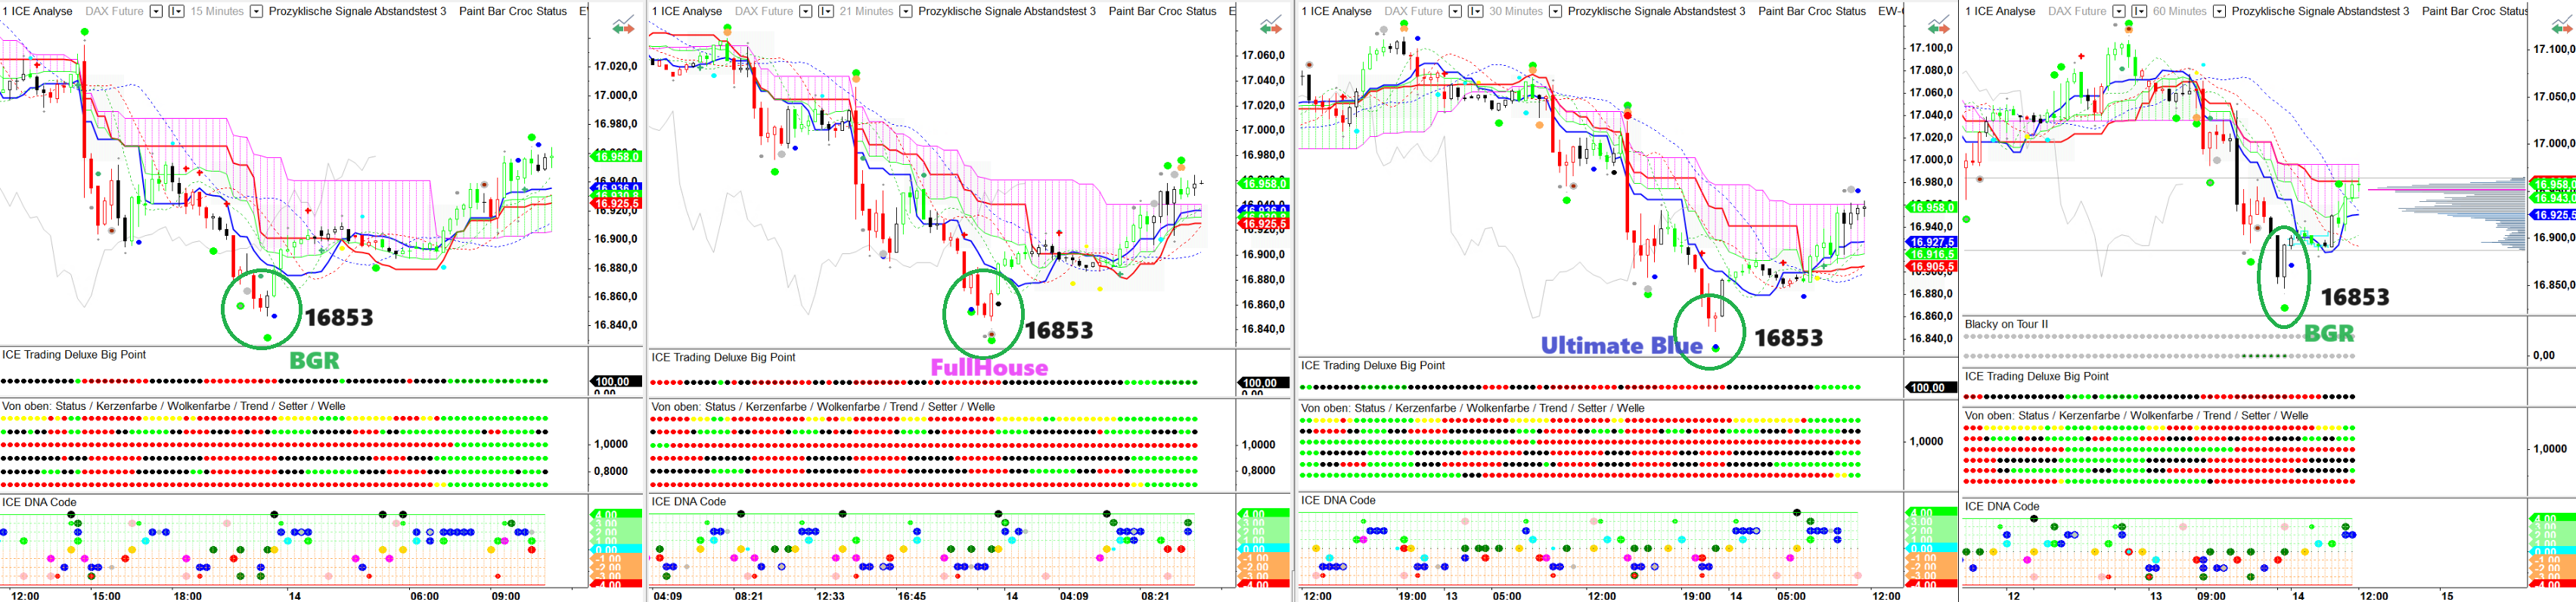Click 'Blacky on Tour II' indicator panel label
Image resolution: width=2576 pixels, height=602 pixels.
(2006, 324)
